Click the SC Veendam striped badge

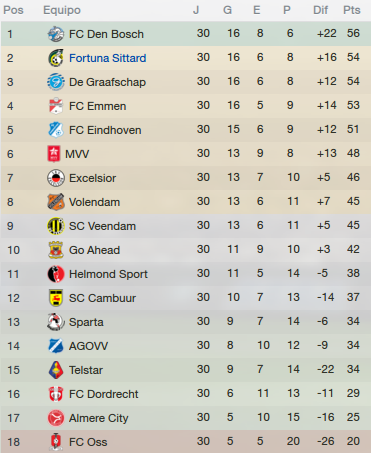56,226
